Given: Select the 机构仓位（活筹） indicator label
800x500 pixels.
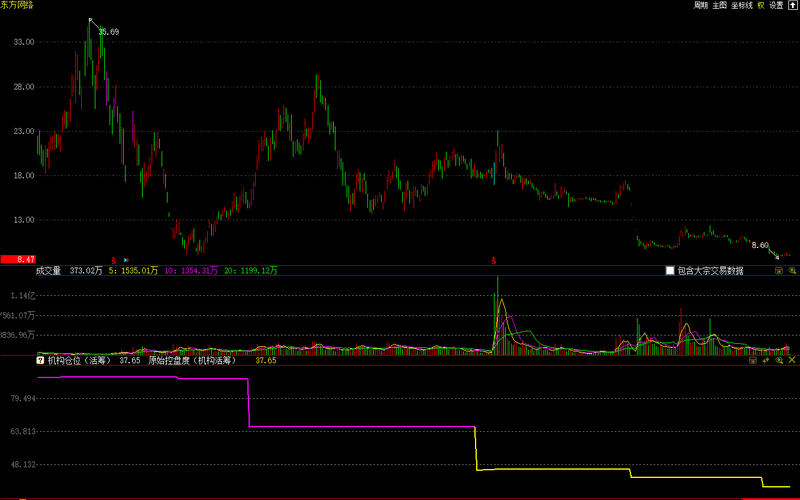Looking at the screenshot, I should click(x=80, y=360).
